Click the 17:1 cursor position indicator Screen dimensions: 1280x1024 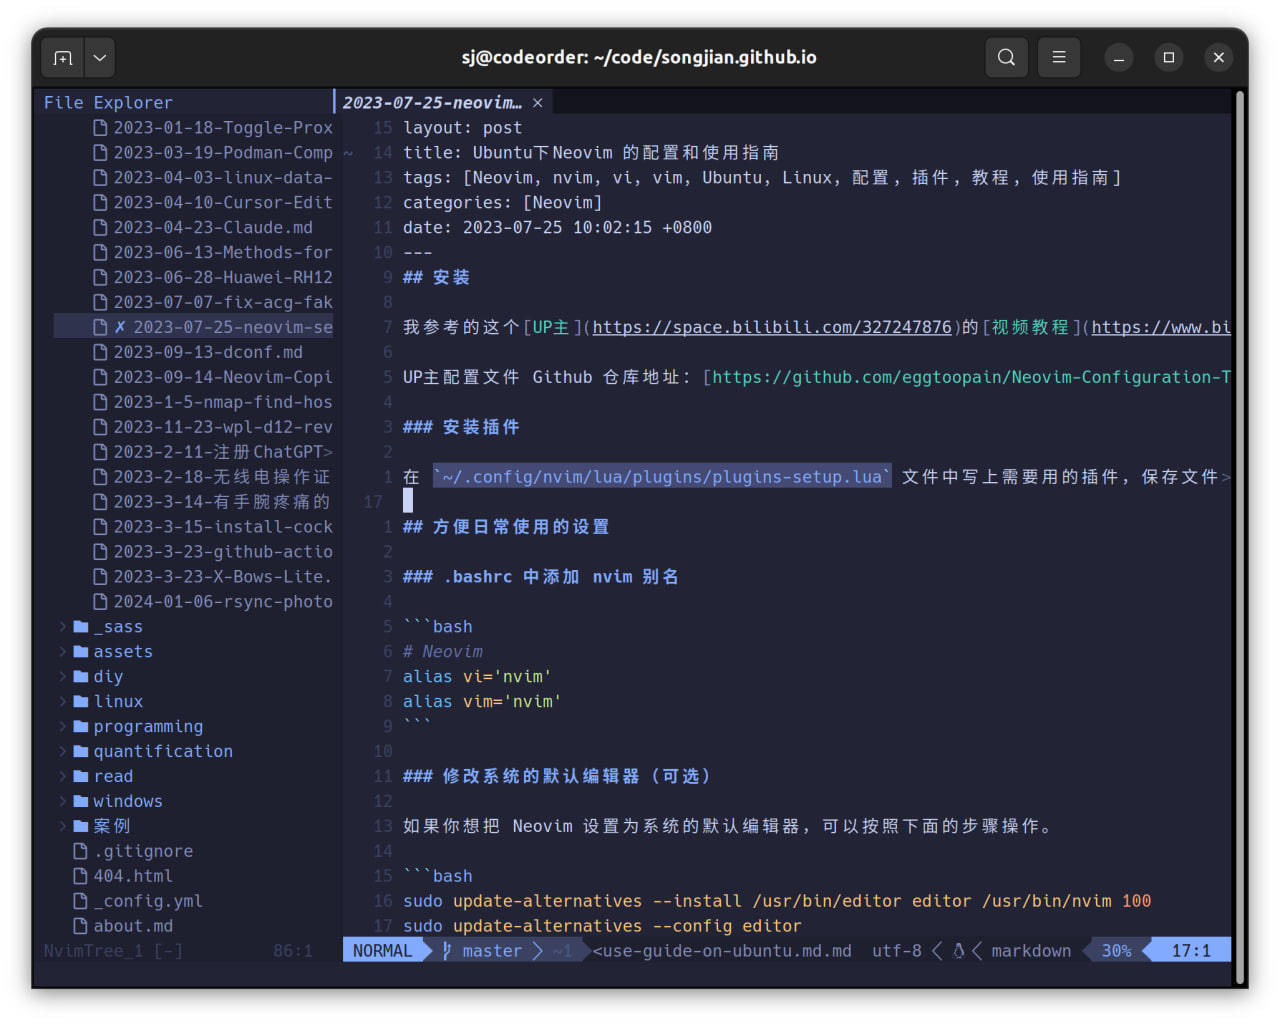click(1193, 950)
